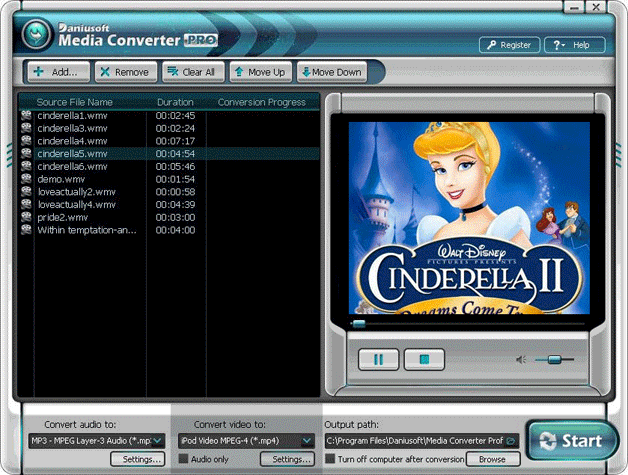The height and width of the screenshot is (475, 628).
Task: Expand the Convert audio to dropdown
Action: tap(158, 440)
